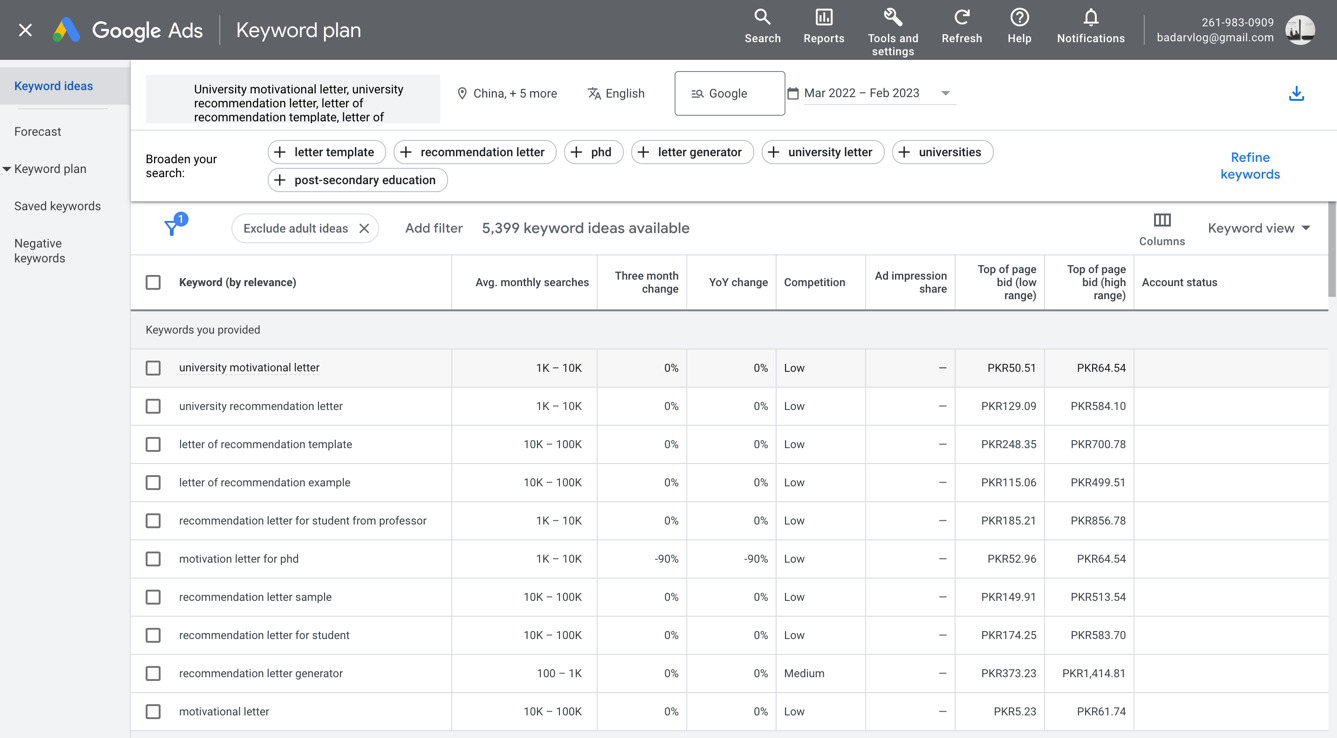
Task: Download keyword ideas using the download icon
Action: click(x=1296, y=94)
